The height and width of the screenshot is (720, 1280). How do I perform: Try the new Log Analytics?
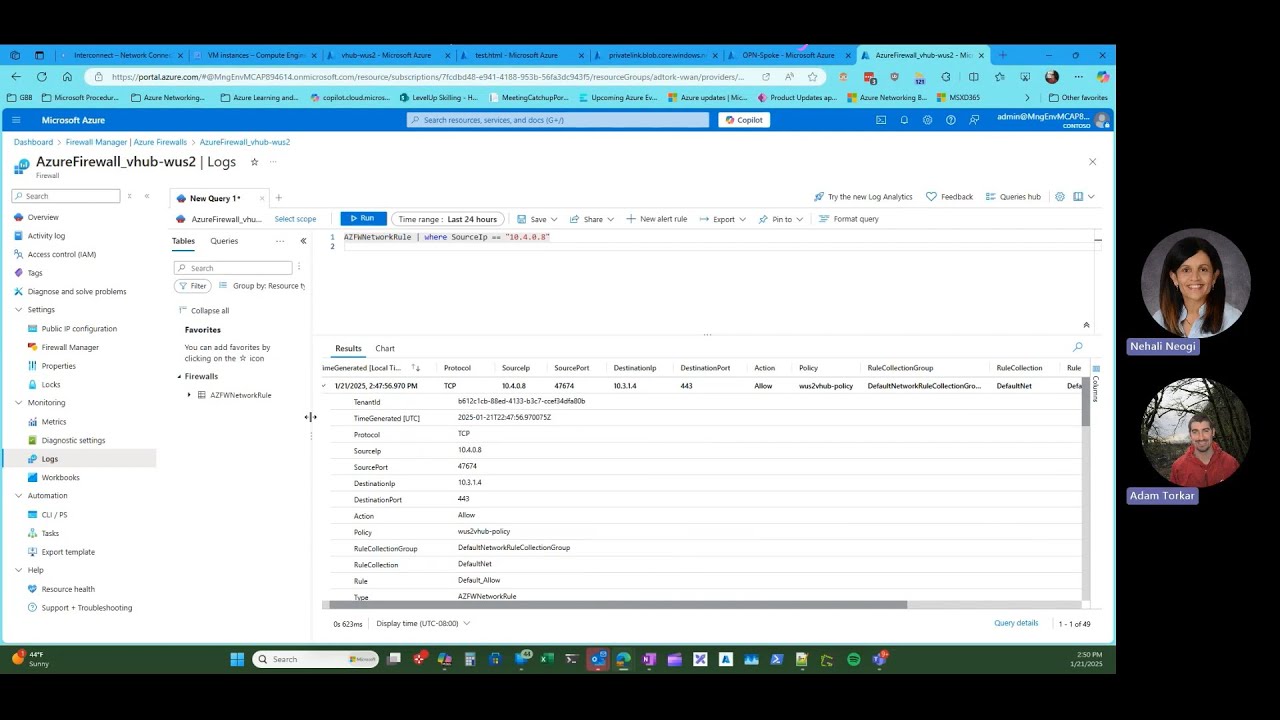(x=863, y=197)
